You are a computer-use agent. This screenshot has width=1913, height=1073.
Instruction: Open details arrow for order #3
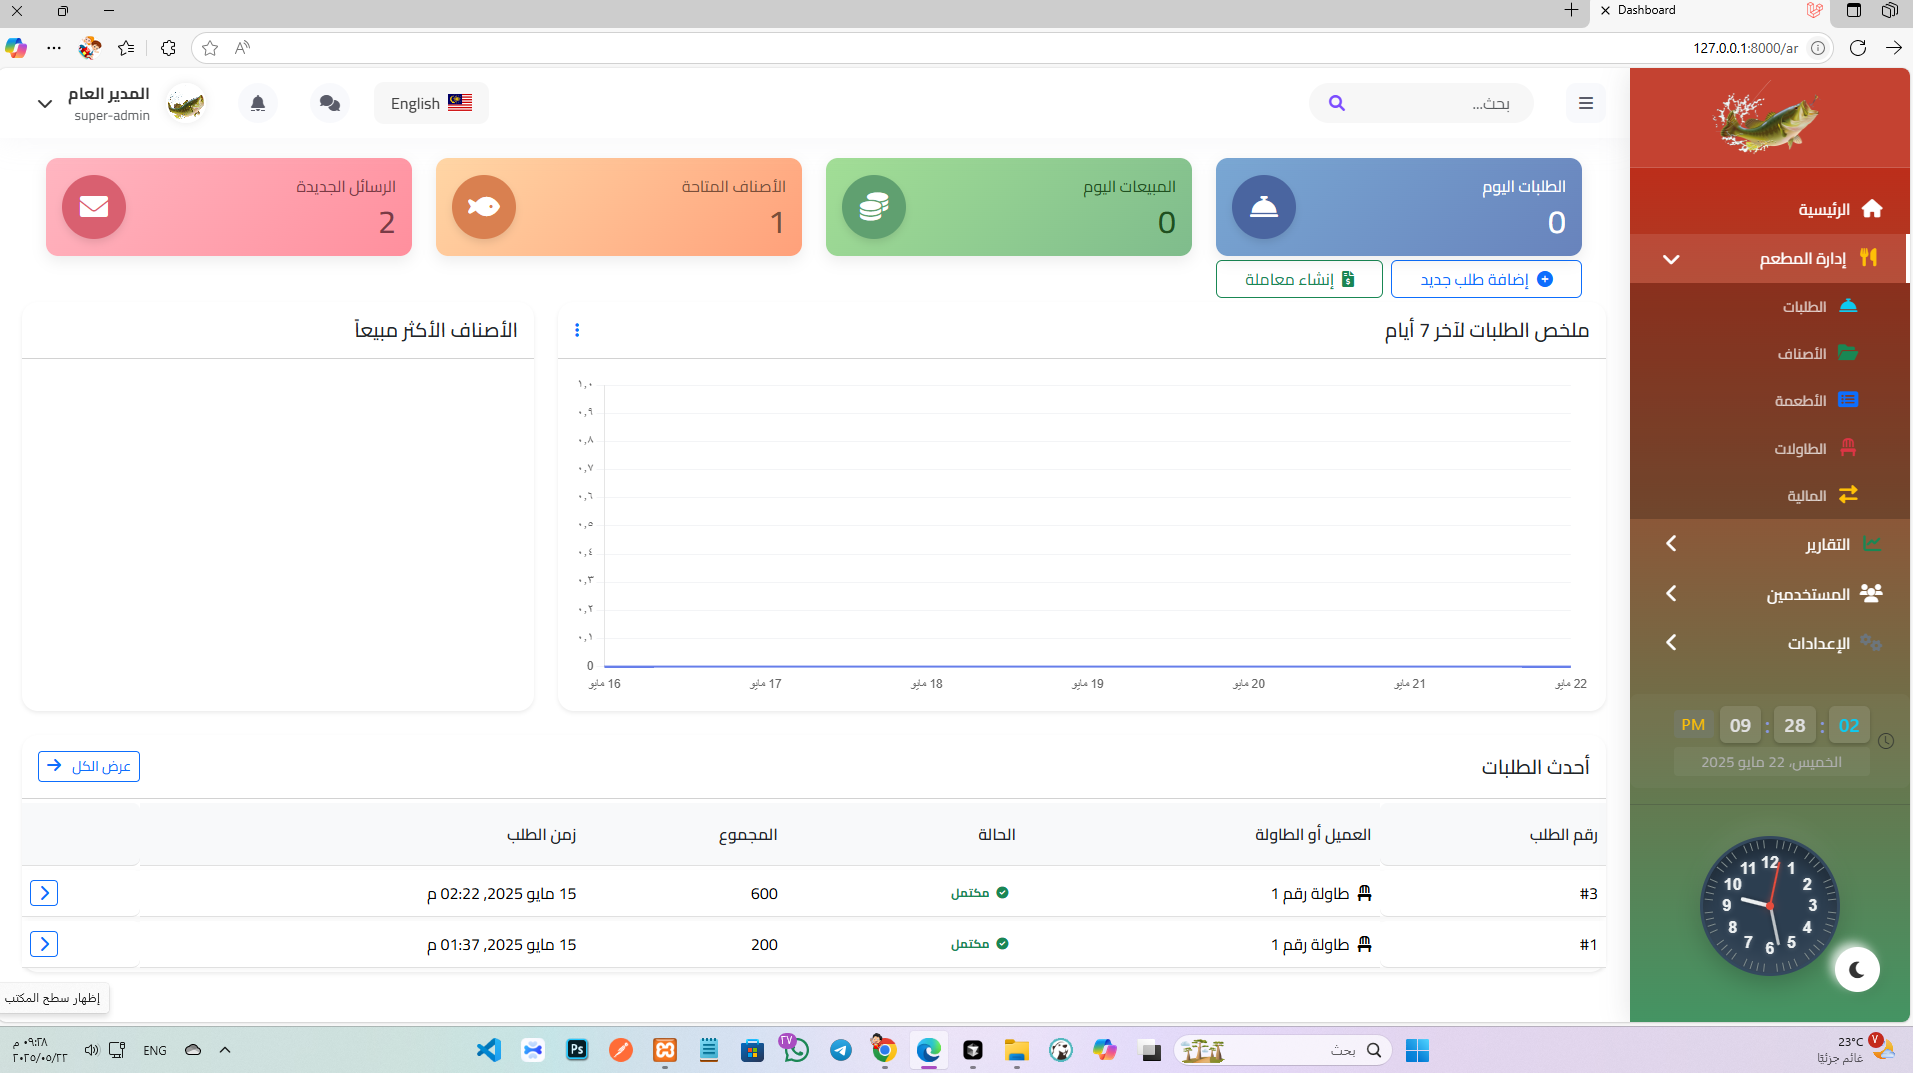(x=43, y=892)
